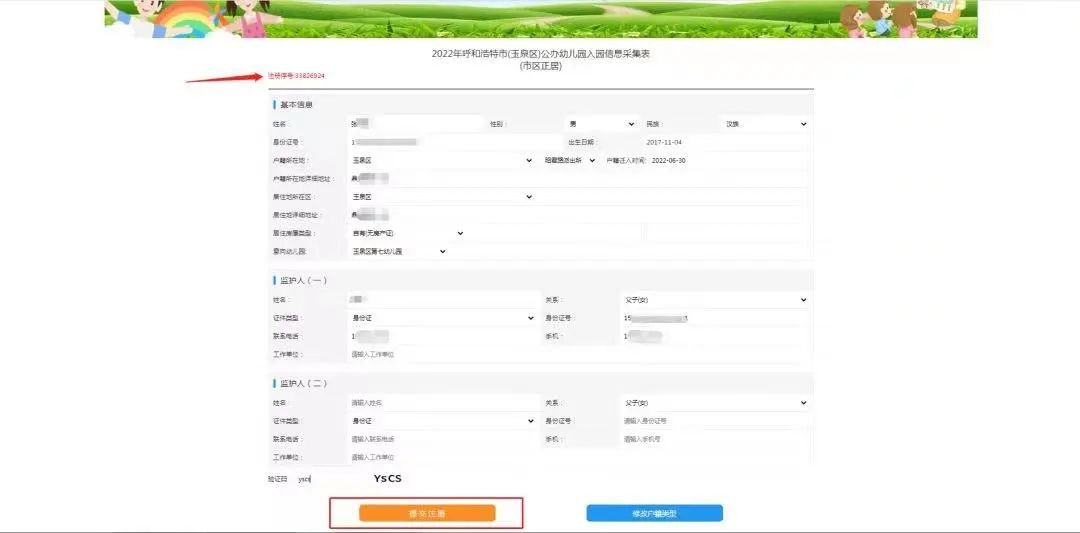Click the blue 修改户籍类型 button
Viewport: 1080px width, 533px height.
pyautogui.click(x=654, y=513)
